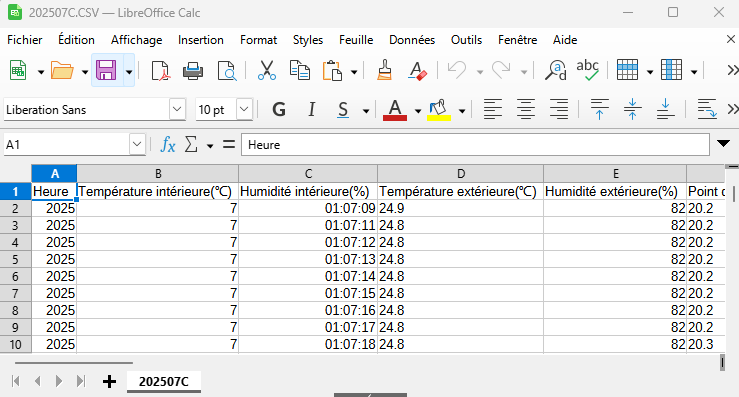
Task: Toggle Underline (S) formatting
Action: point(343,110)
